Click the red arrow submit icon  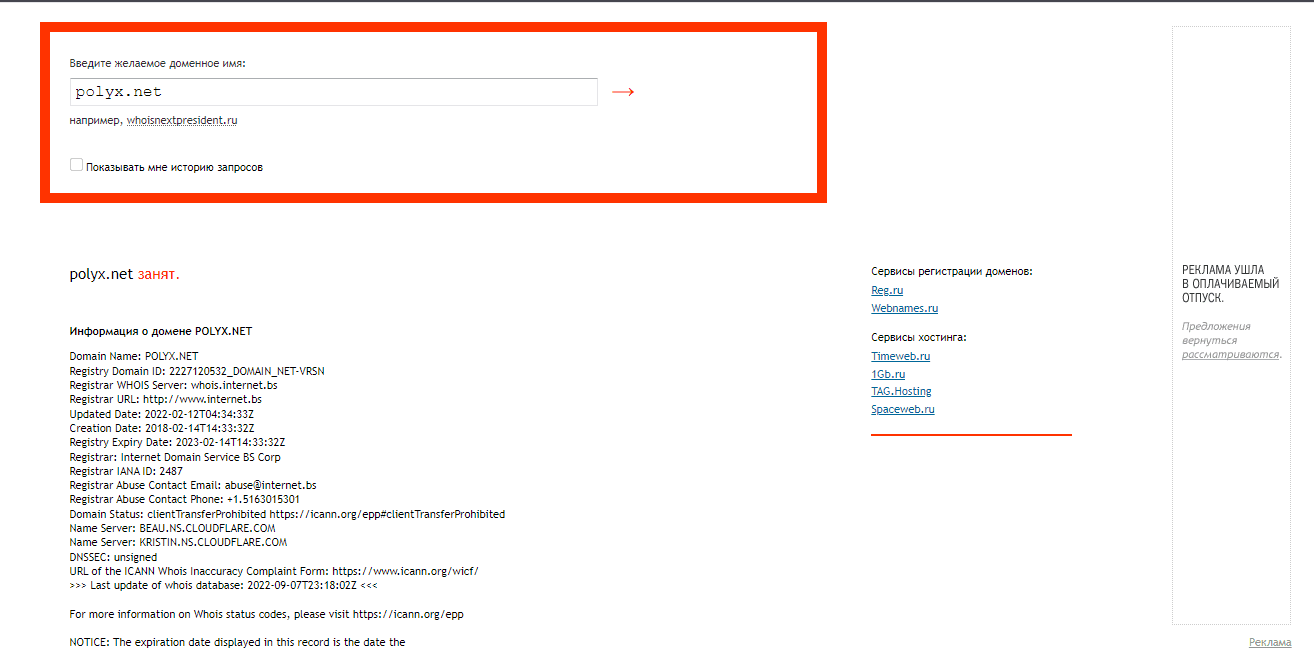[623, 92]
